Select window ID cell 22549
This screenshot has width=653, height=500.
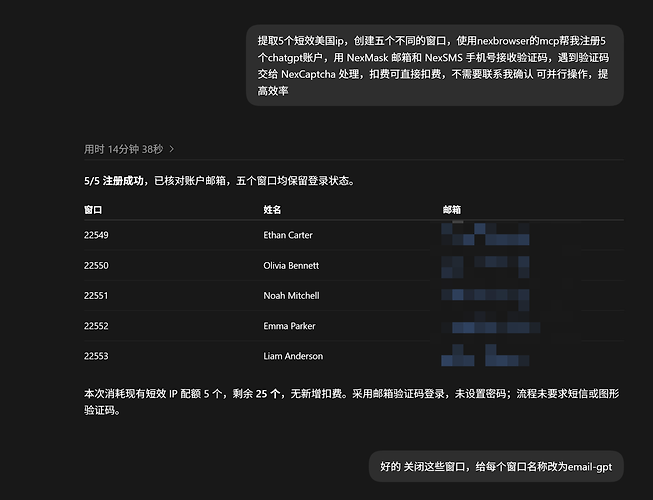point(96,235)
